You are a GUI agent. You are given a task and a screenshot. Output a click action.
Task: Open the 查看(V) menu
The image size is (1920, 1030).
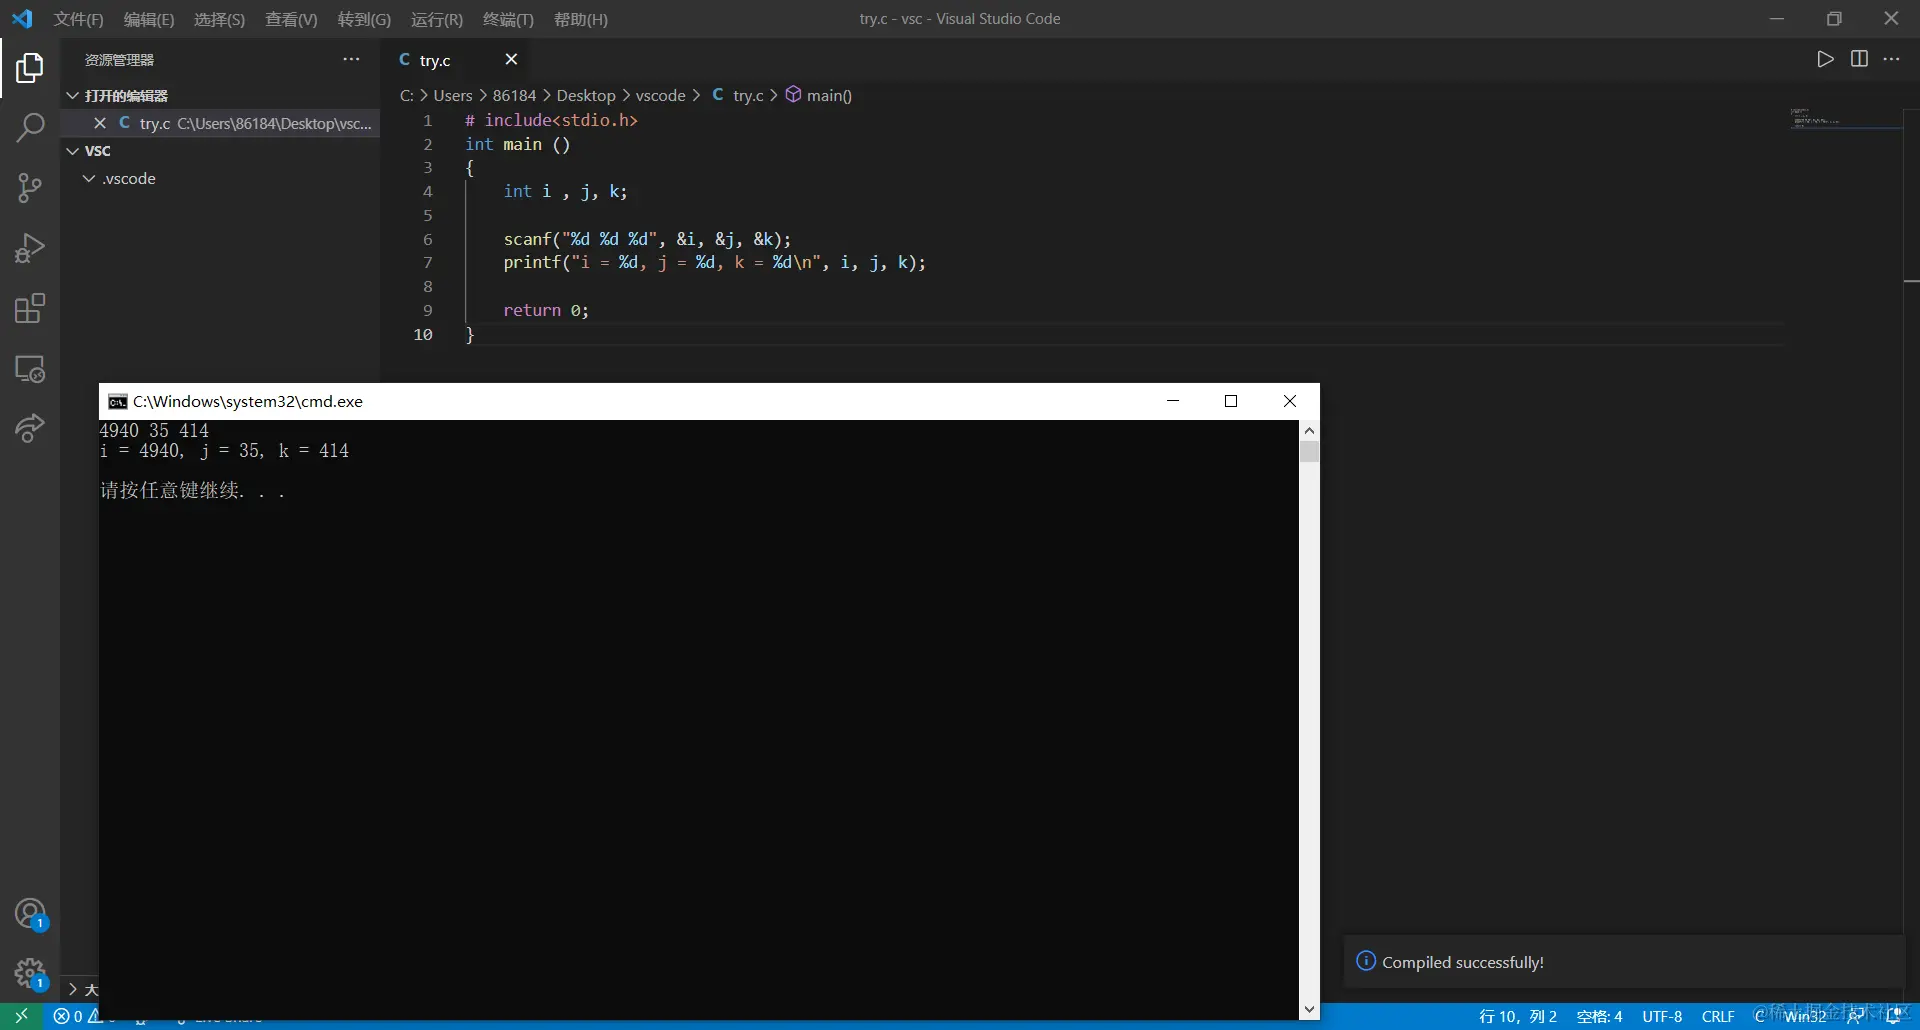[x=291, y=19]
